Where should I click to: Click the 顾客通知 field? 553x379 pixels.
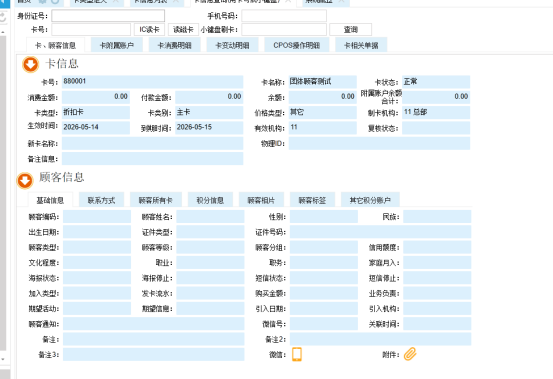coord(153,324)
